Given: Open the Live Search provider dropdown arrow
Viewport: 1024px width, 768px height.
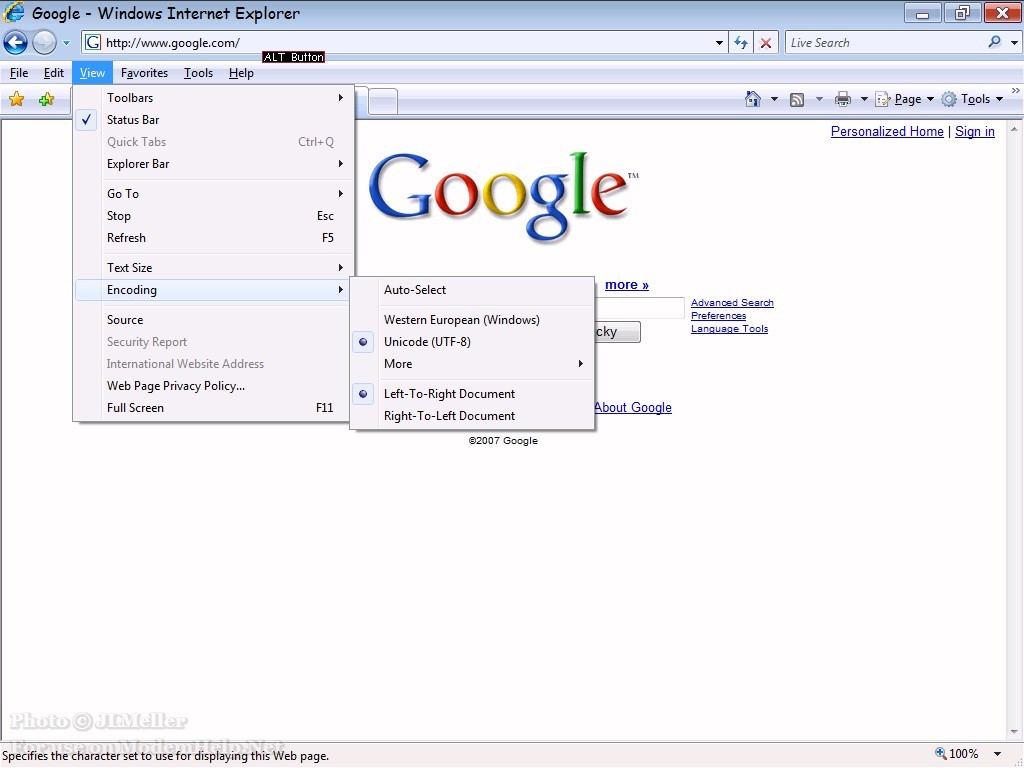Looking at the screenshot, I should coord(1014,43).
